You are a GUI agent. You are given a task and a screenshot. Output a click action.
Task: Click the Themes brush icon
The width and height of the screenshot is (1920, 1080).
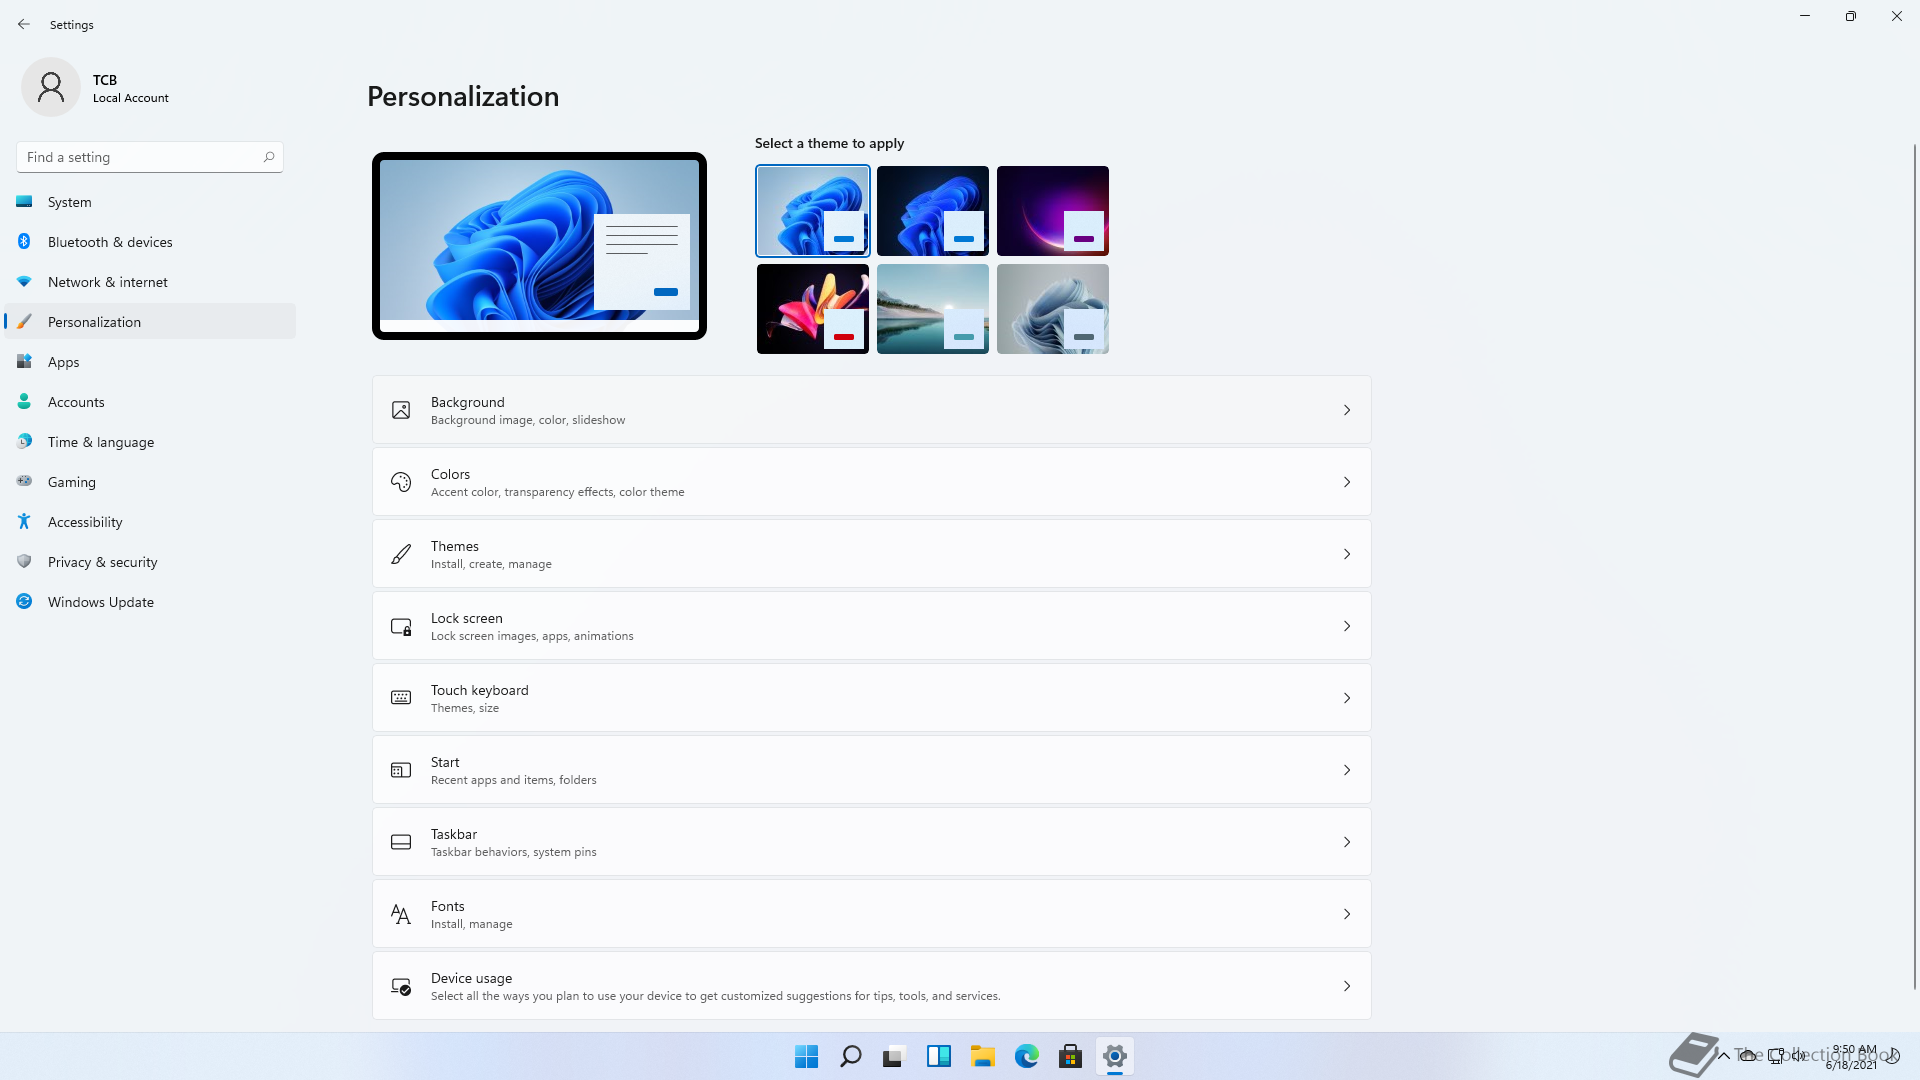click(401, 554)
